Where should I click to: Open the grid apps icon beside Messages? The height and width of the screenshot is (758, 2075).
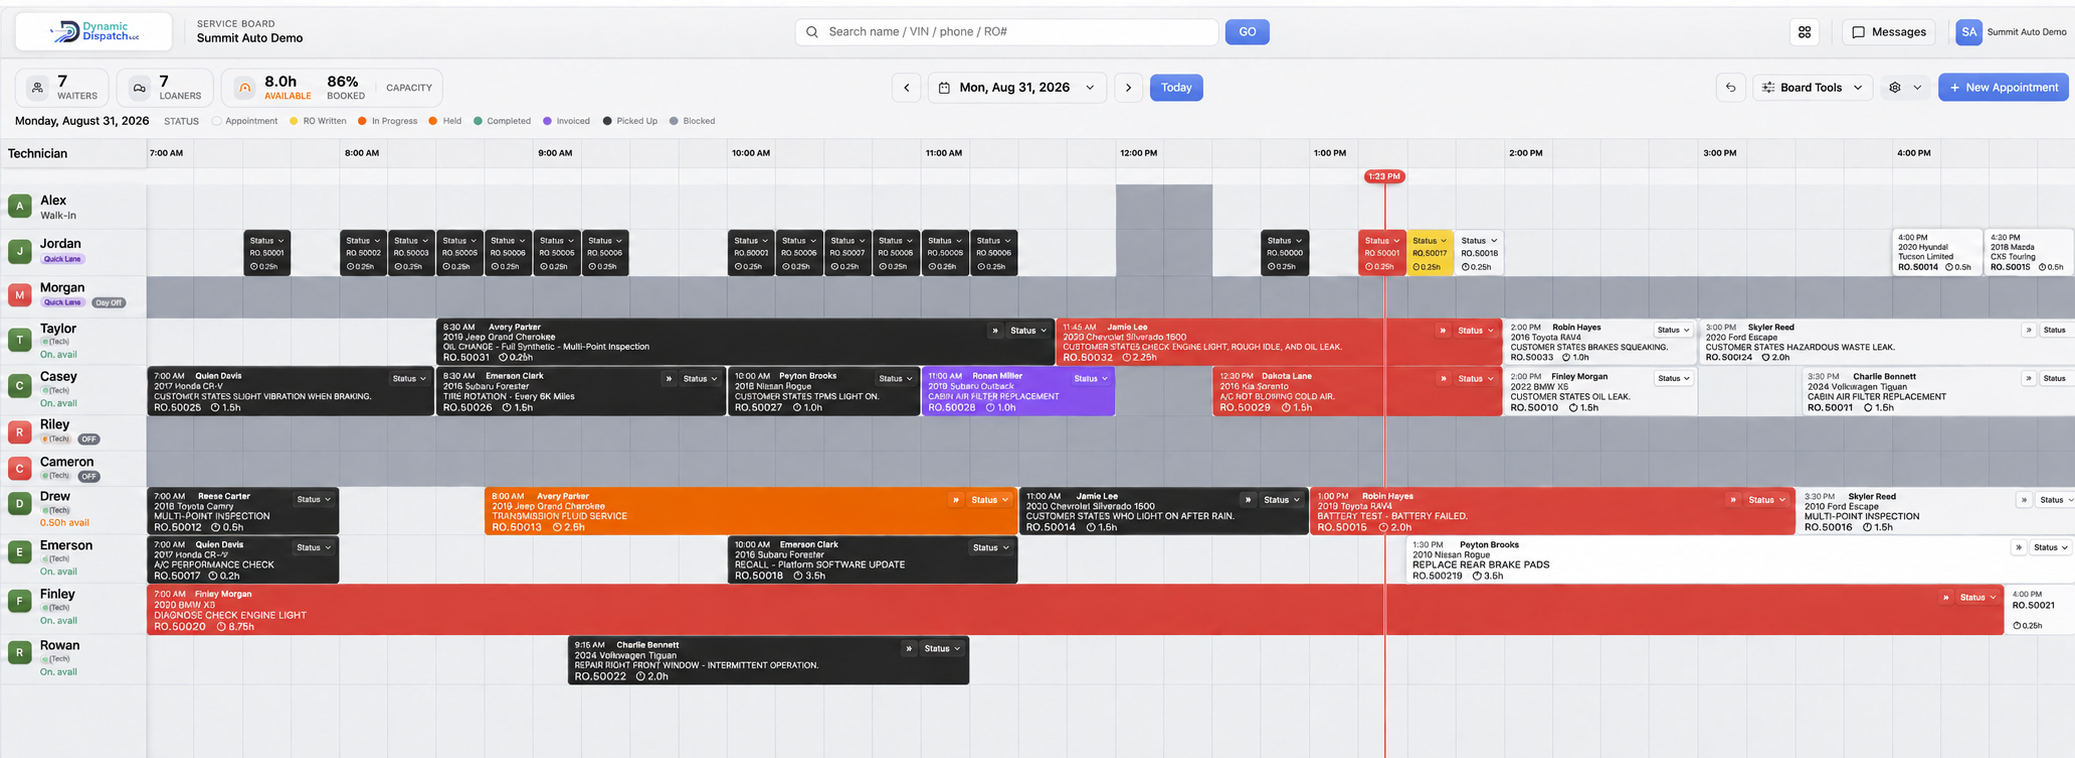click(x=1804, y=32)
